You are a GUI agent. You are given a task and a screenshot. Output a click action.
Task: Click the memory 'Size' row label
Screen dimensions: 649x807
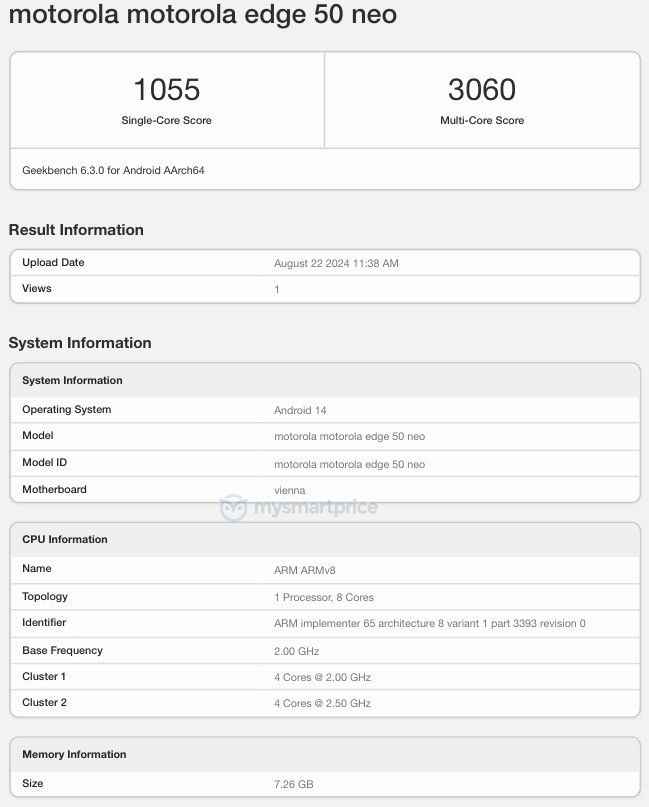pyautogui.click(x=32, y=783)
